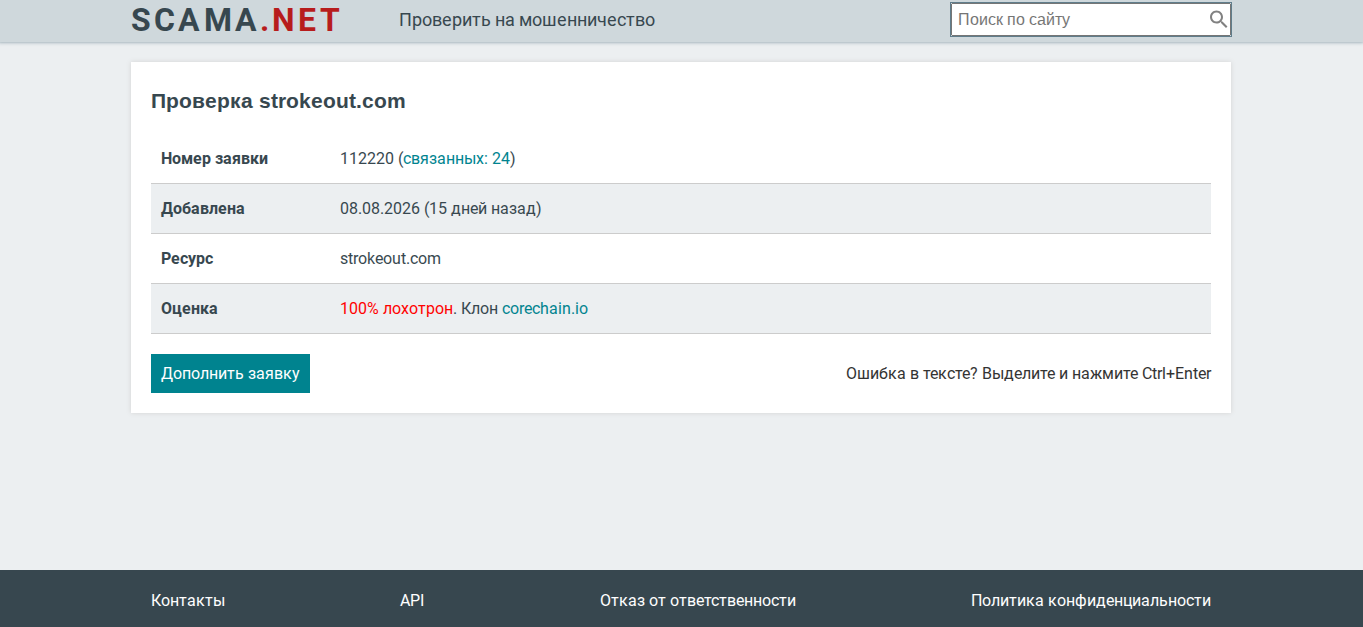This screenshot has width=1363, height=627.
Task: Click the date '08.08.2026 (15 дней назад)'
Action: pyautogui.click(x=441, y=208)
